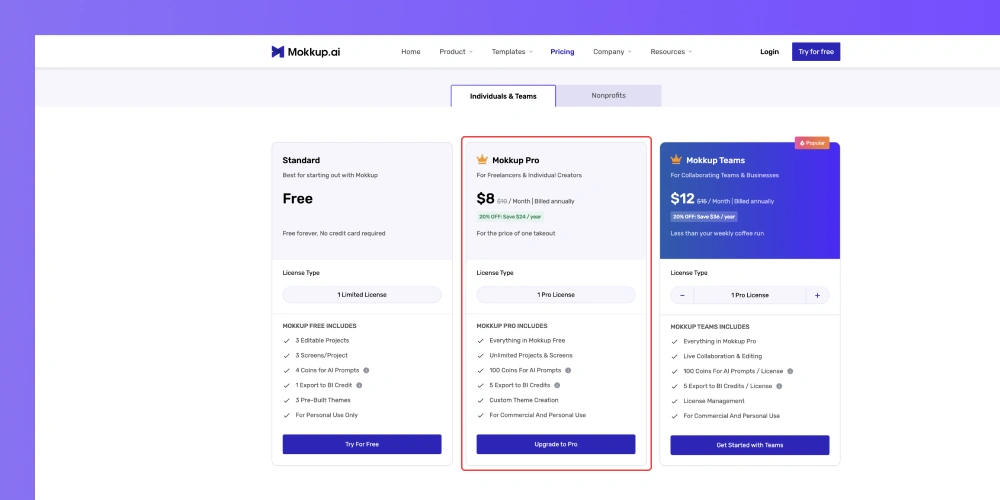1000x500 pixels.
Task: Click checkmark beside 3 Editable Projects
Action: (286, 341)
